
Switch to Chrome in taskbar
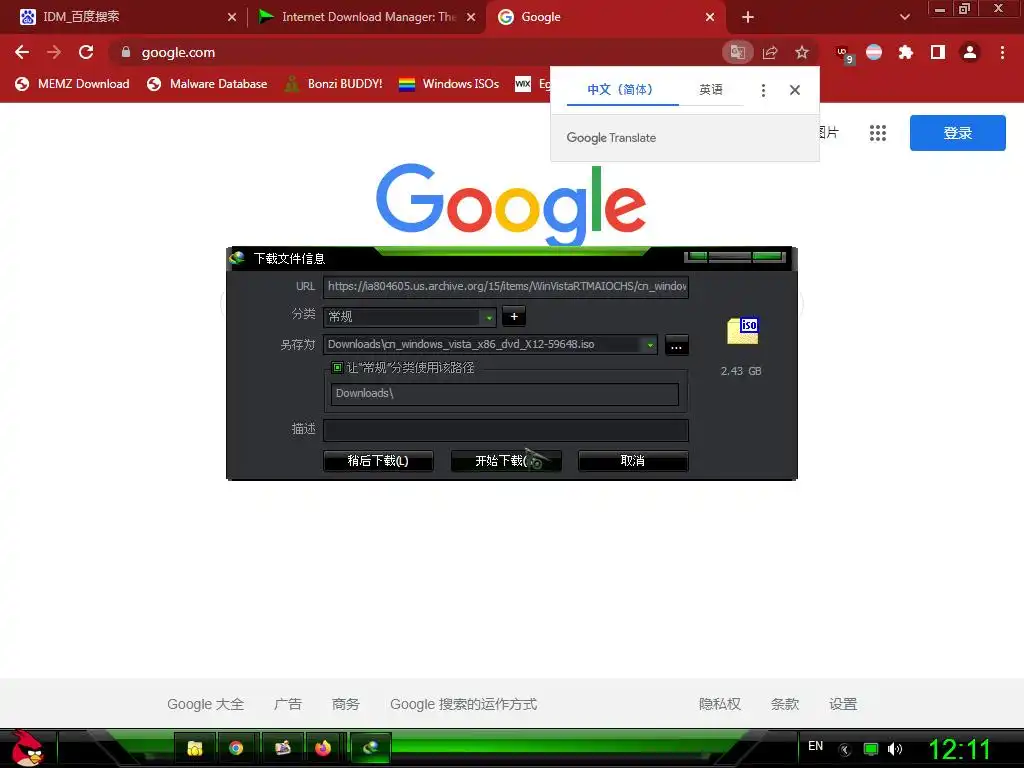pyautogui.click(x=236, y=748)
